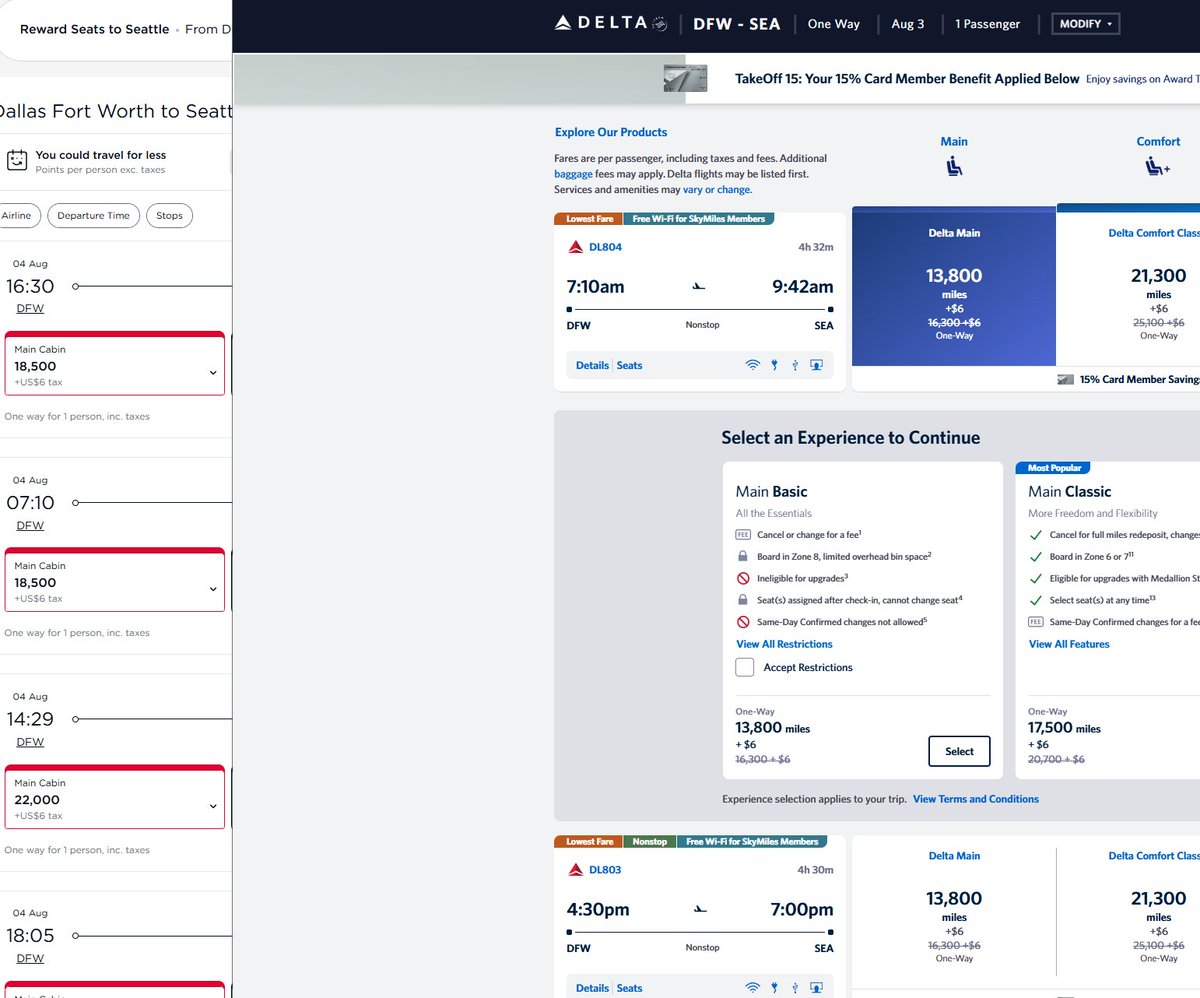Click 1 Passenger in Delta header
Image resolution: width=1200 pixels, height=998 pixels.
988,24
